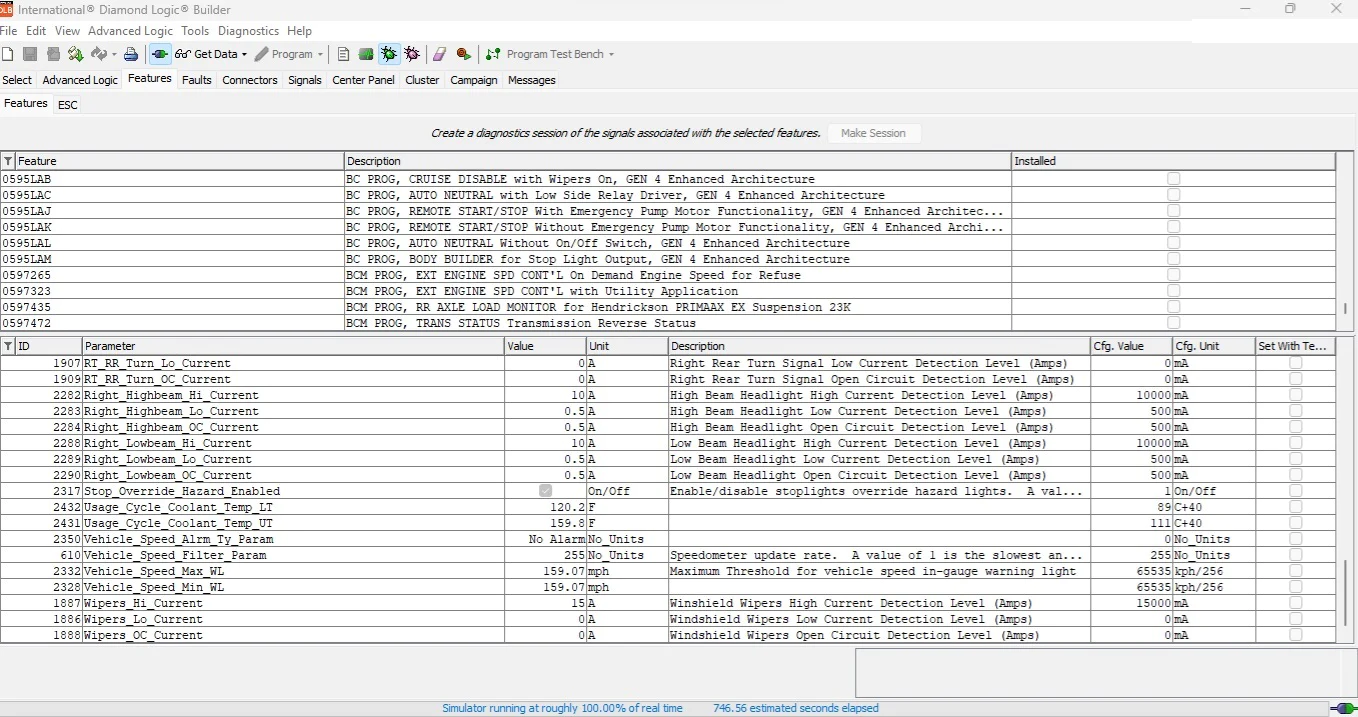1358x717 pixels.
Task: Open the Program dropdown arrow
Action: (320, 55)
